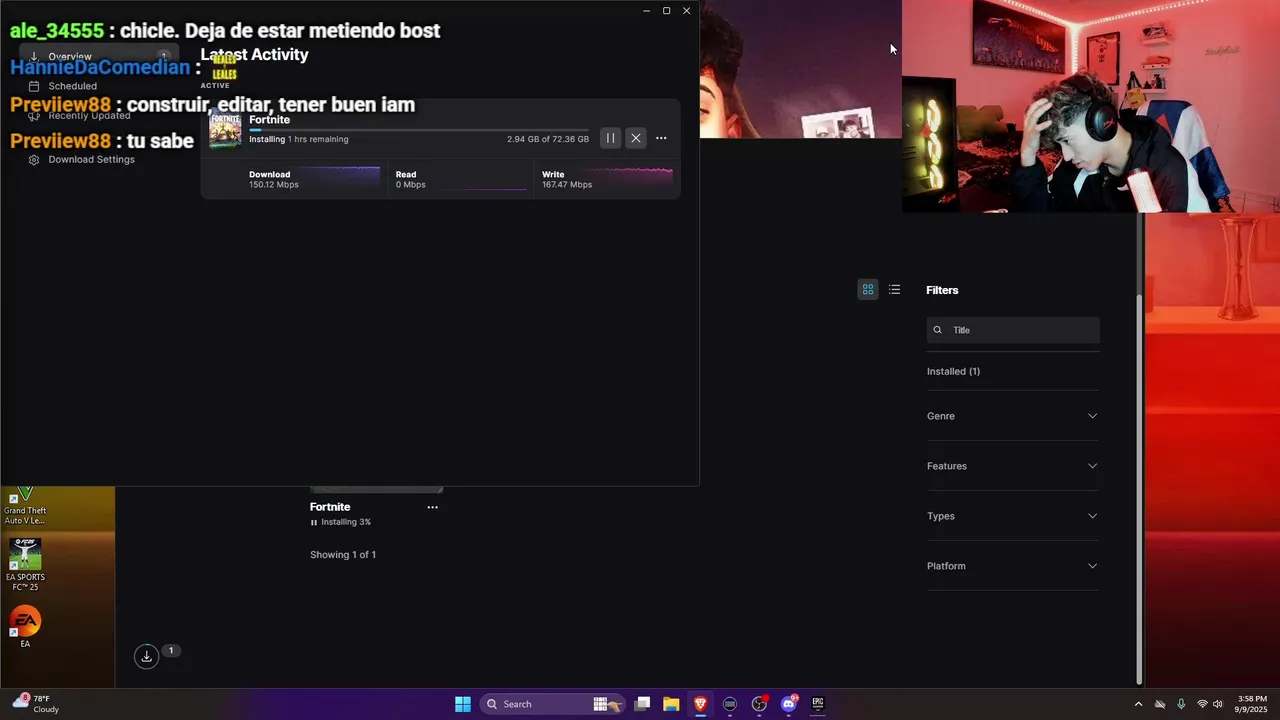Open the EA app desktop shortcut

pos(25,627)
